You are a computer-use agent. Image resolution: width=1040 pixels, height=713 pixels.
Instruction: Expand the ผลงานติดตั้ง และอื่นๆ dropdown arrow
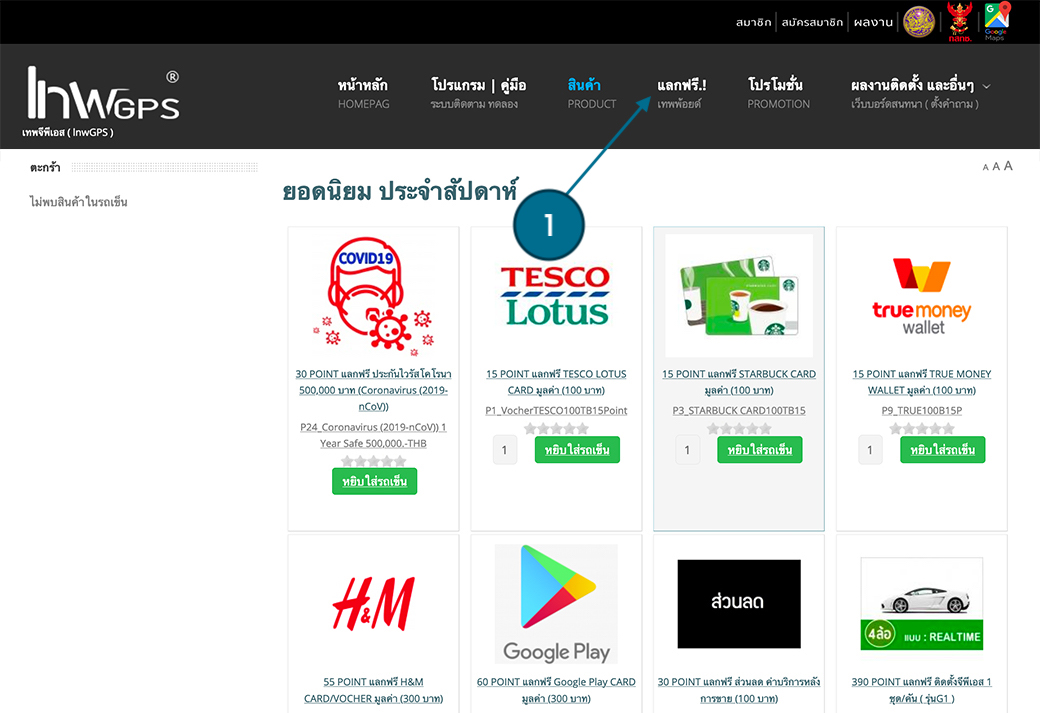tap(987, 86)
